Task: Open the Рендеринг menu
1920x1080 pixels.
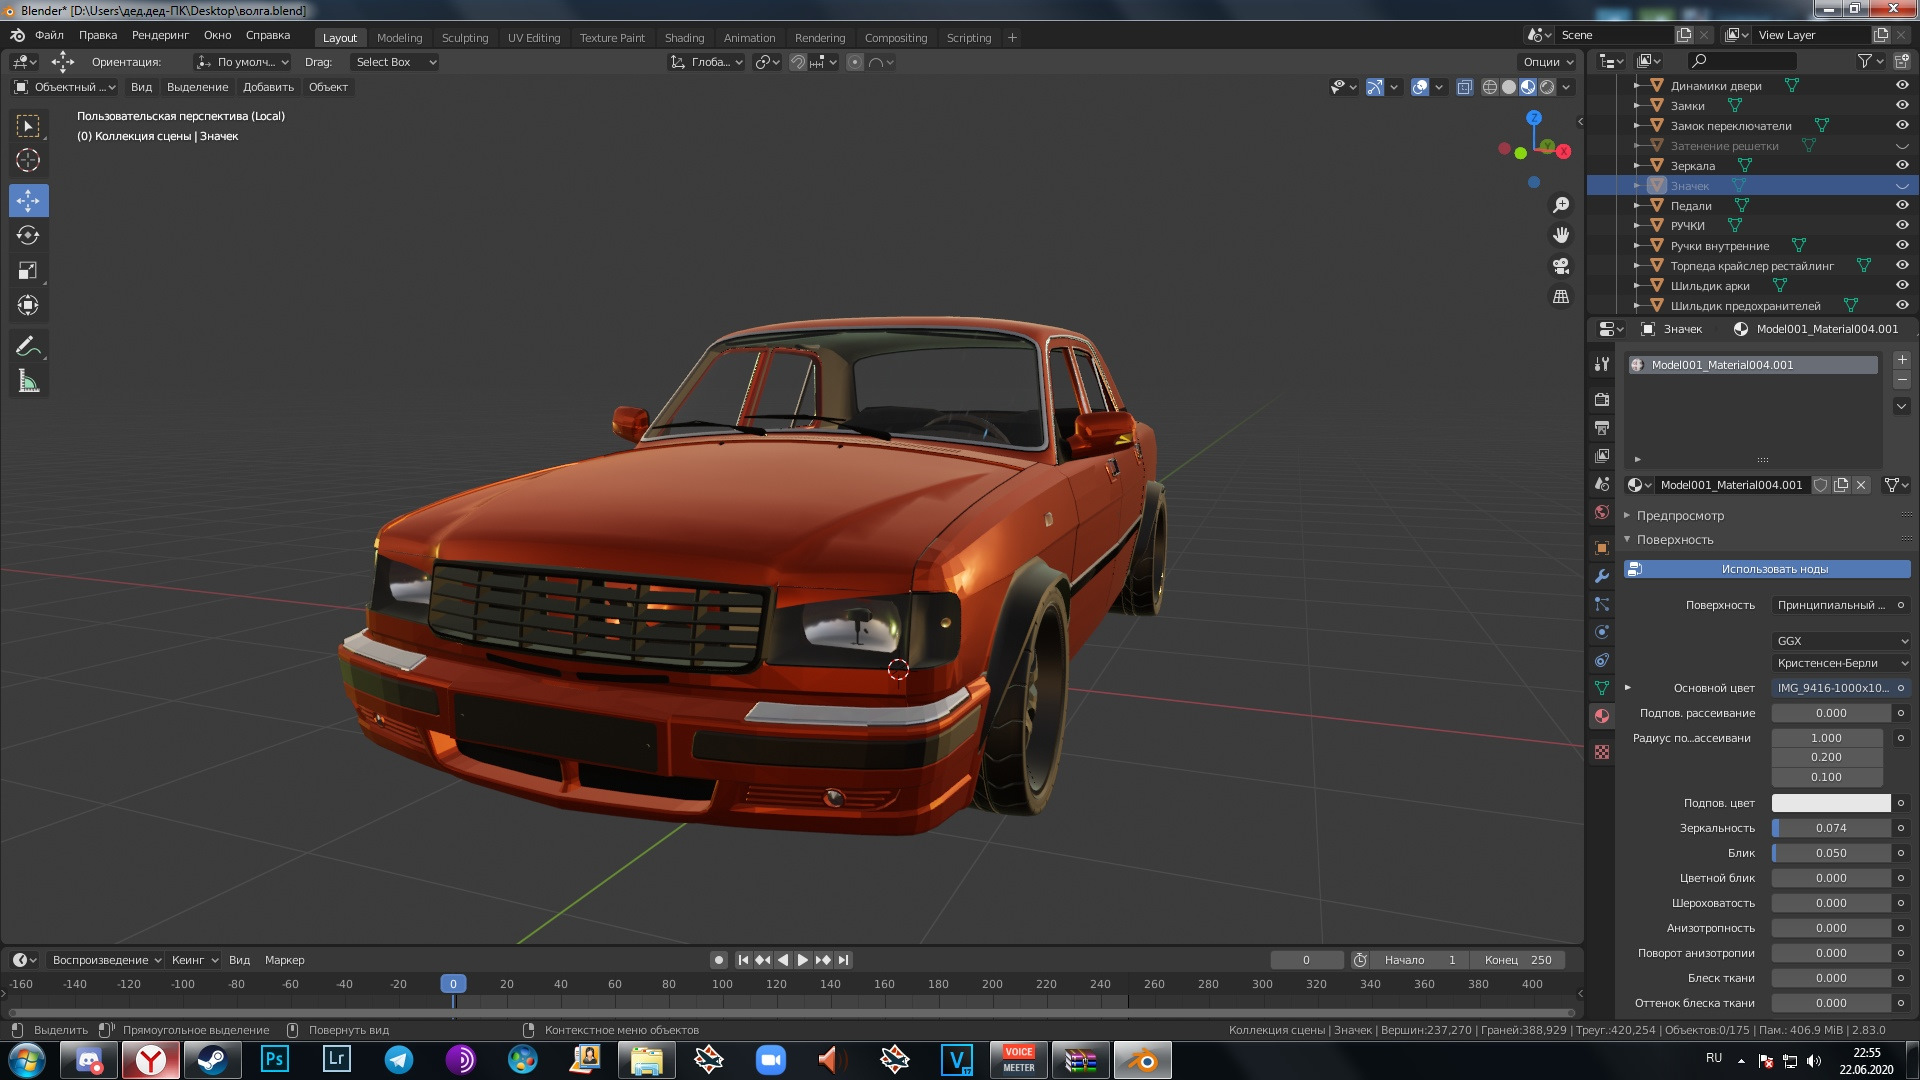Action: [x=160, y=35]
